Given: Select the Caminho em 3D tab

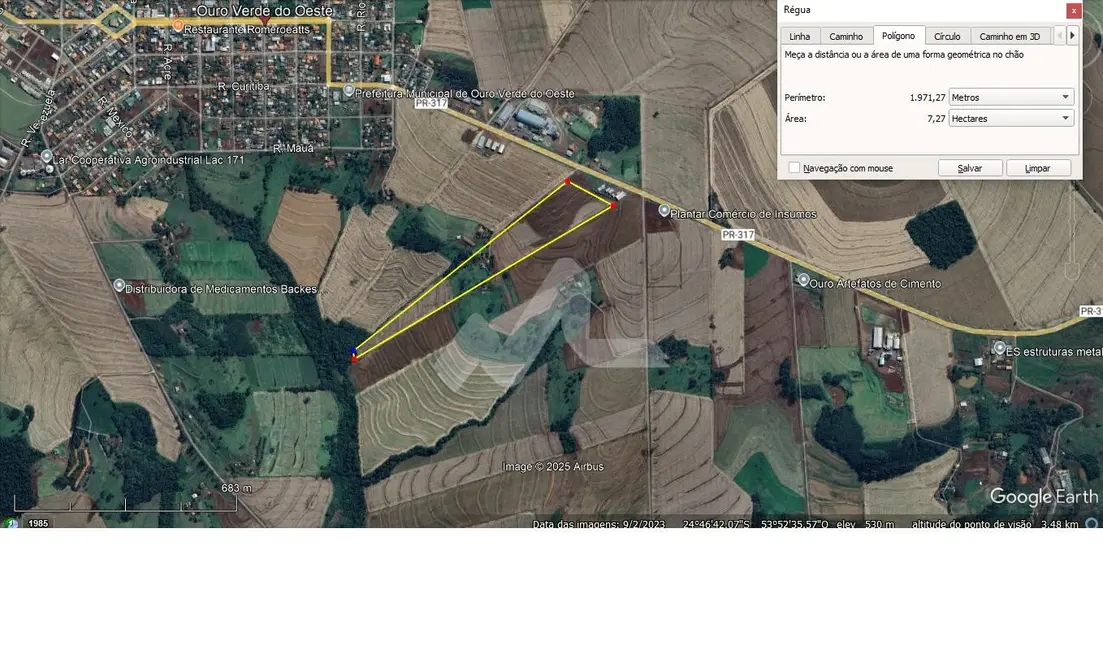Looking at the screenshot, I should [1009, 36].
